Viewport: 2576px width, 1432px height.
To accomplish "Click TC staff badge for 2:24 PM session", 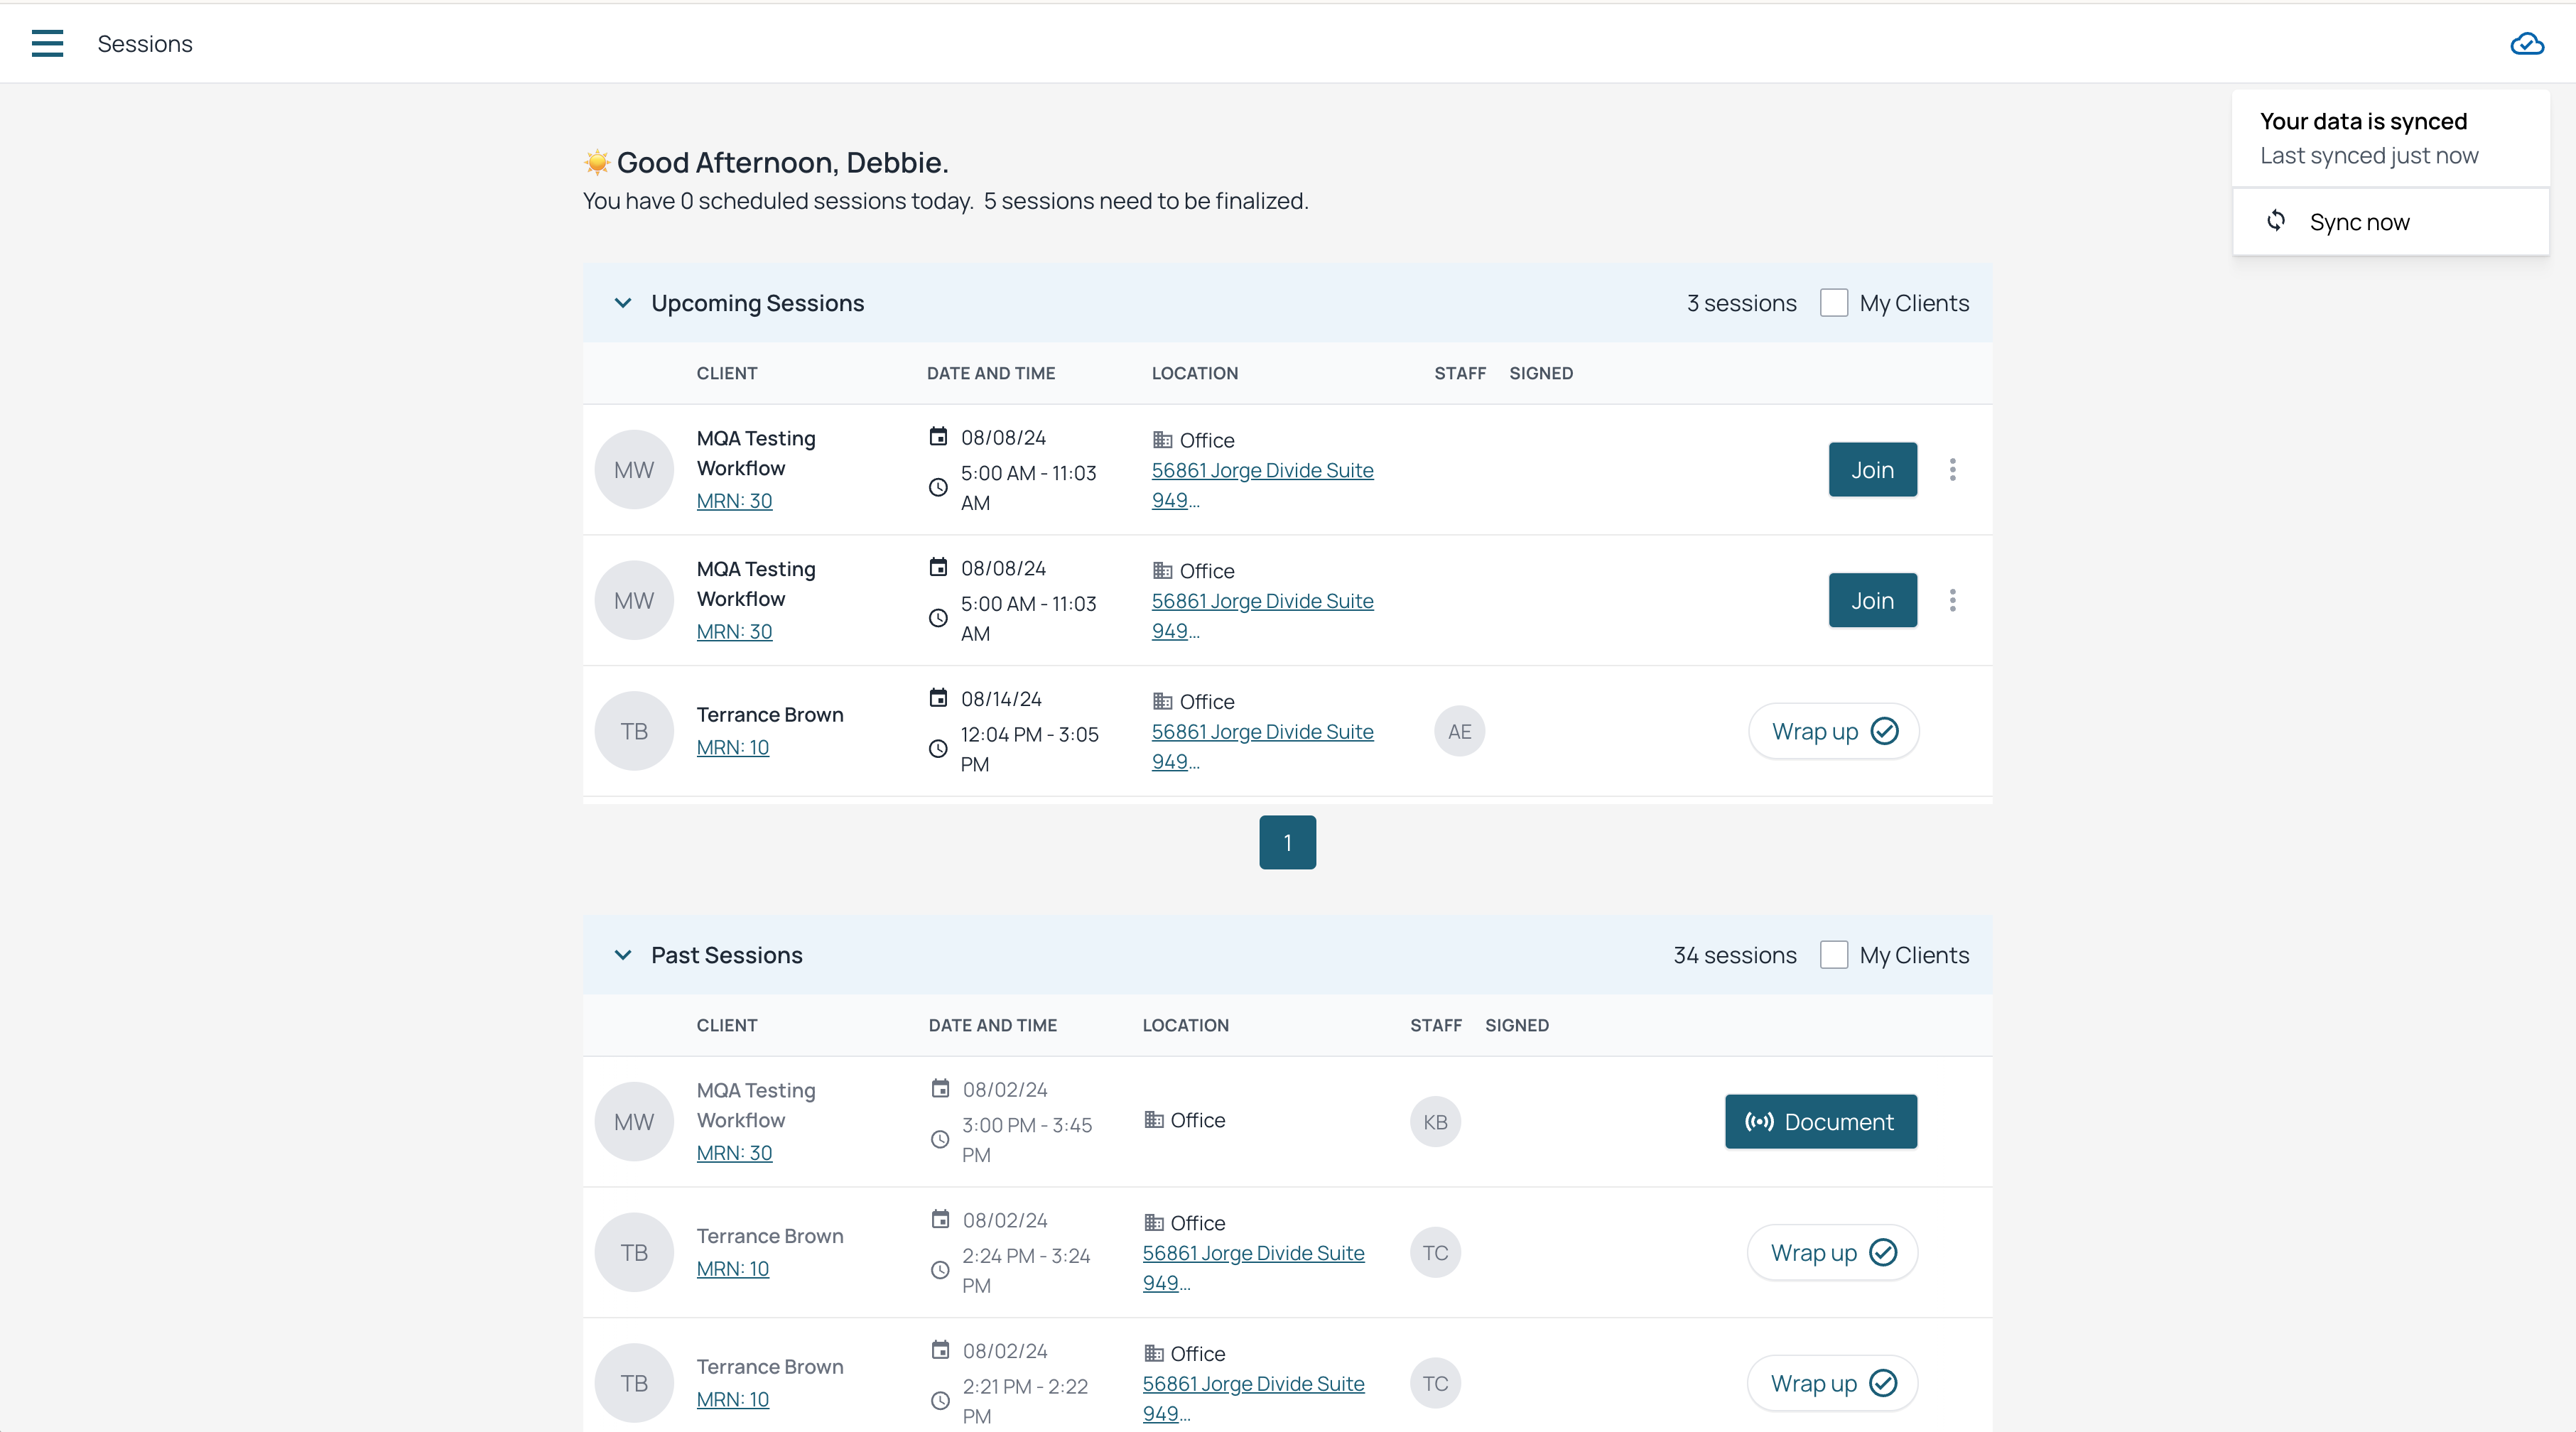I will [x=1435, y=1253].
